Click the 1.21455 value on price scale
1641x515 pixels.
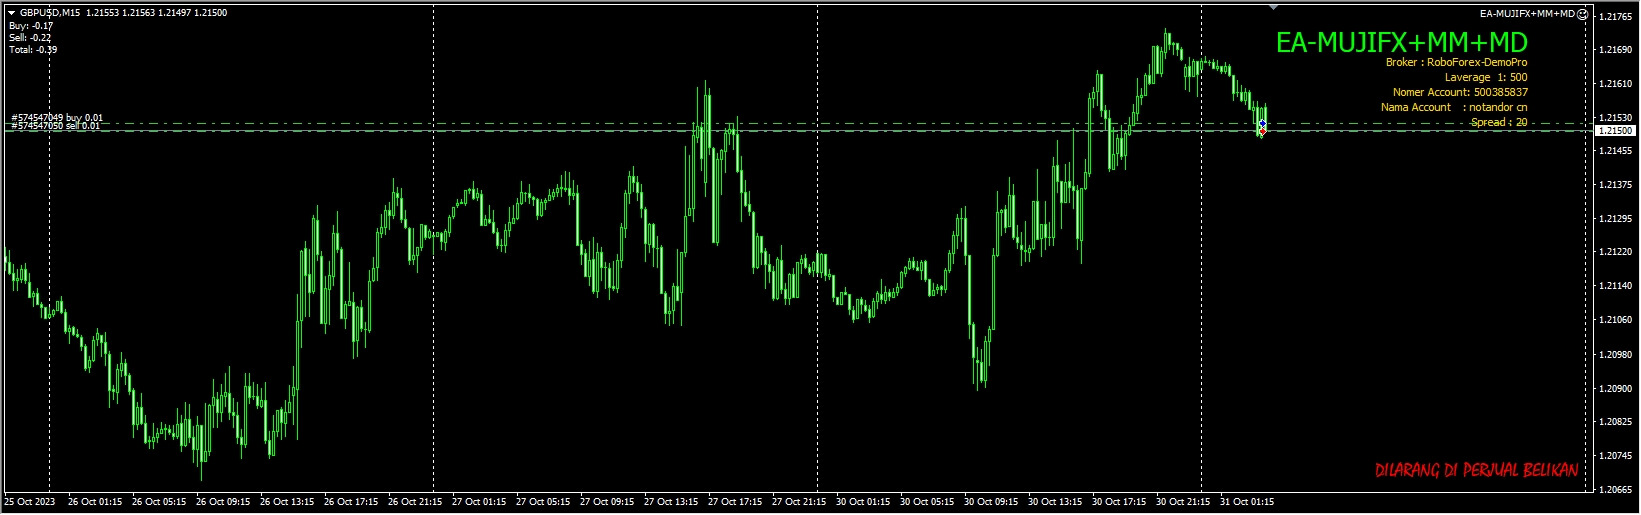[1616, 151]
